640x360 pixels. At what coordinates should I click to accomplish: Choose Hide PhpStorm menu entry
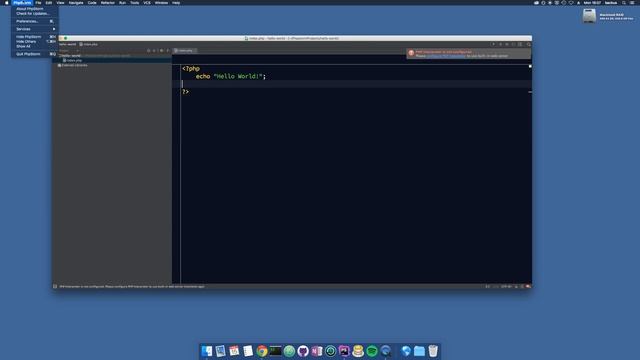pyautogui.click(x=35, y=37)
